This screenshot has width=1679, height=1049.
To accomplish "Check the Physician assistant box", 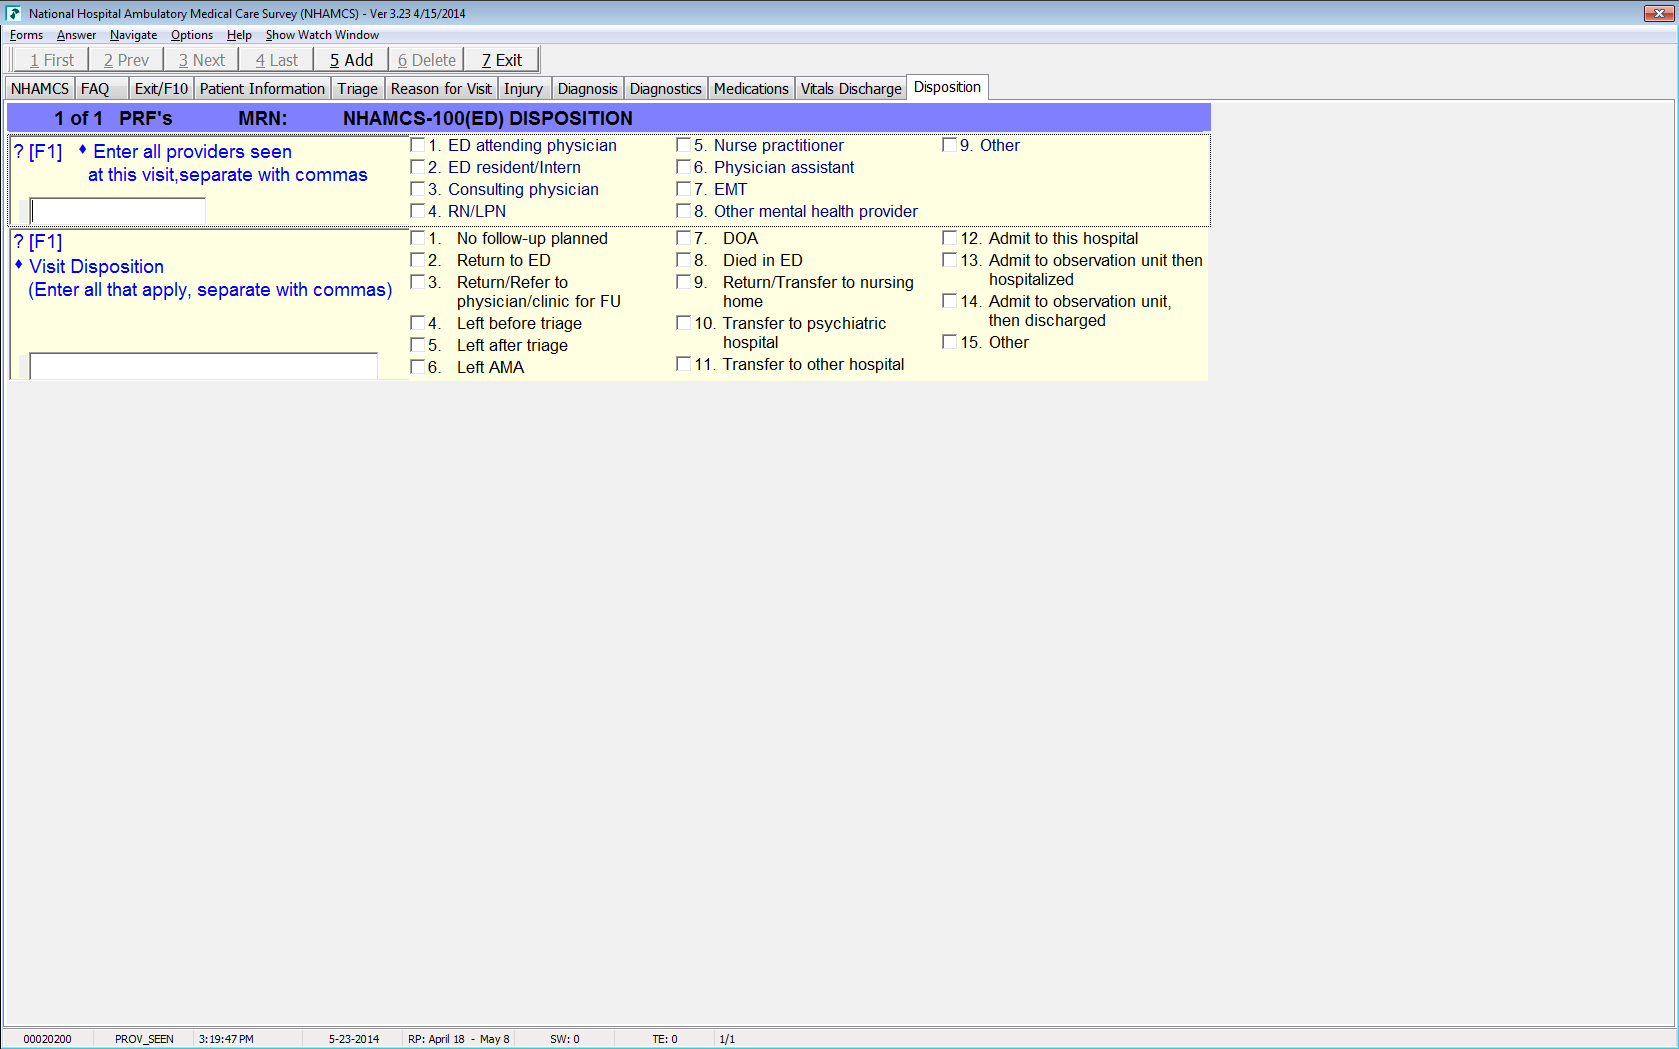I will 684,167.
